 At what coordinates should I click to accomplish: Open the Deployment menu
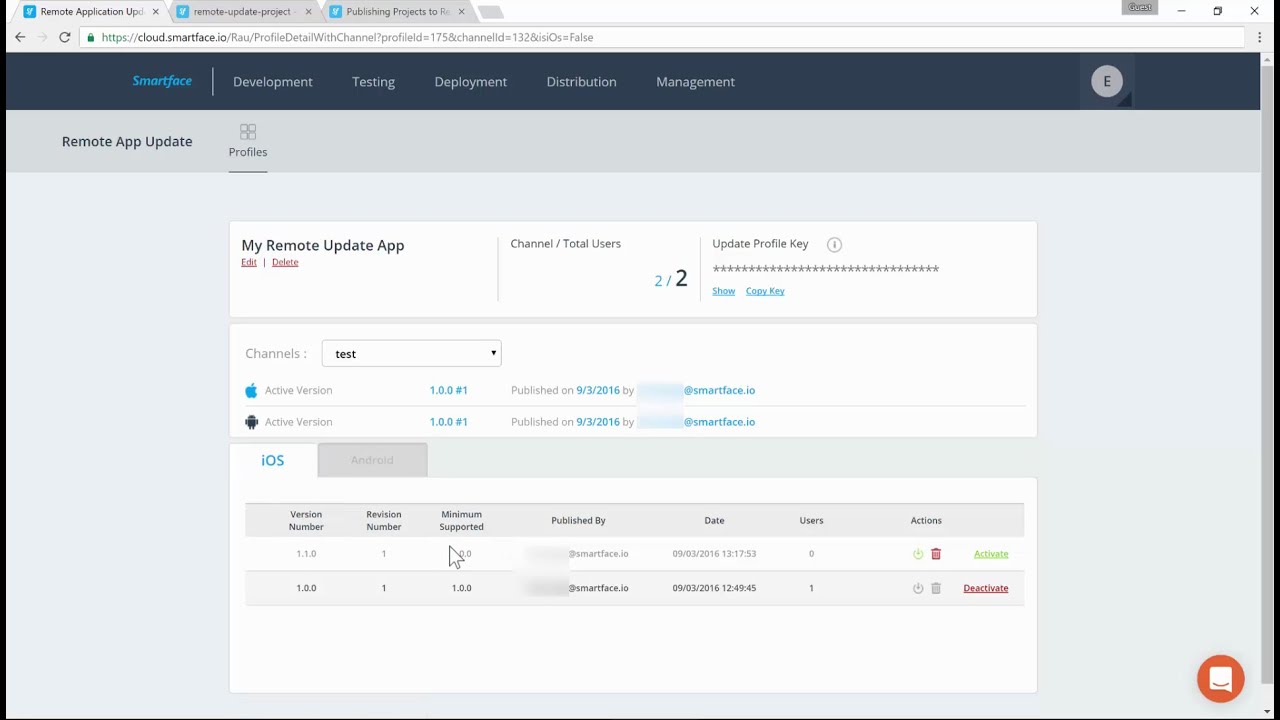click(x=470, y=82)
